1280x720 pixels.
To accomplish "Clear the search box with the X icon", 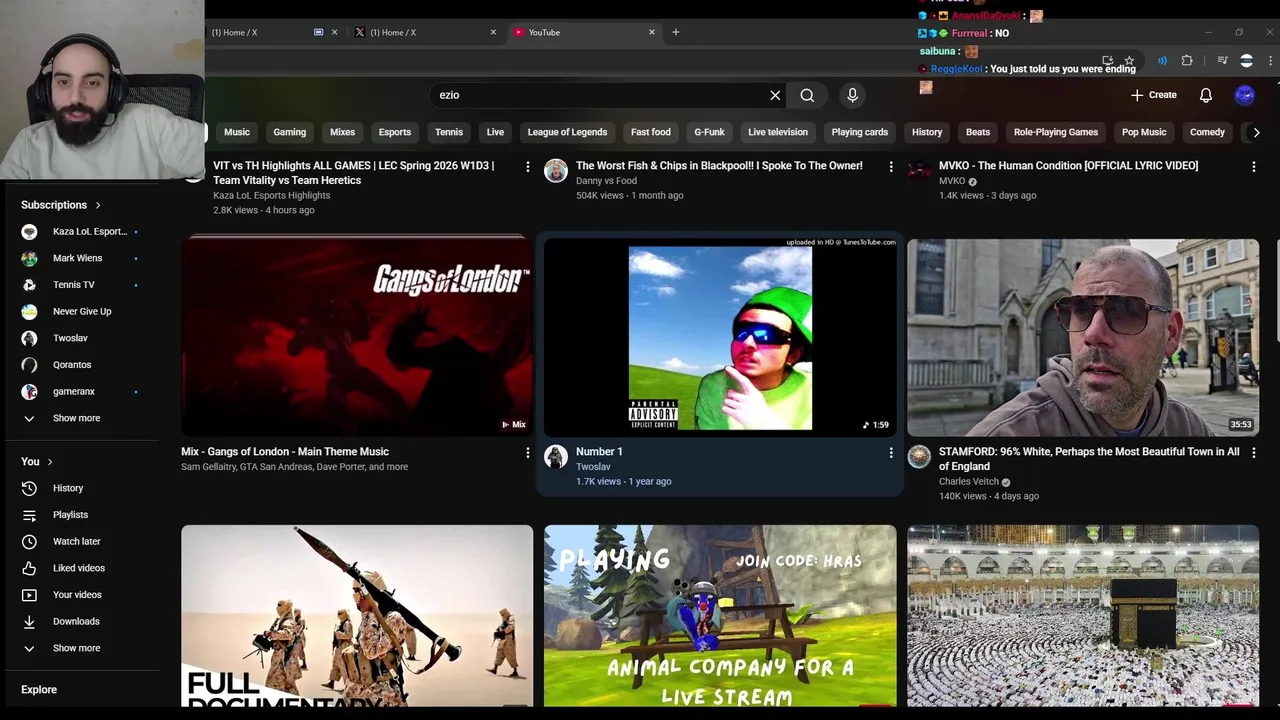I will (x=775, y=95).
